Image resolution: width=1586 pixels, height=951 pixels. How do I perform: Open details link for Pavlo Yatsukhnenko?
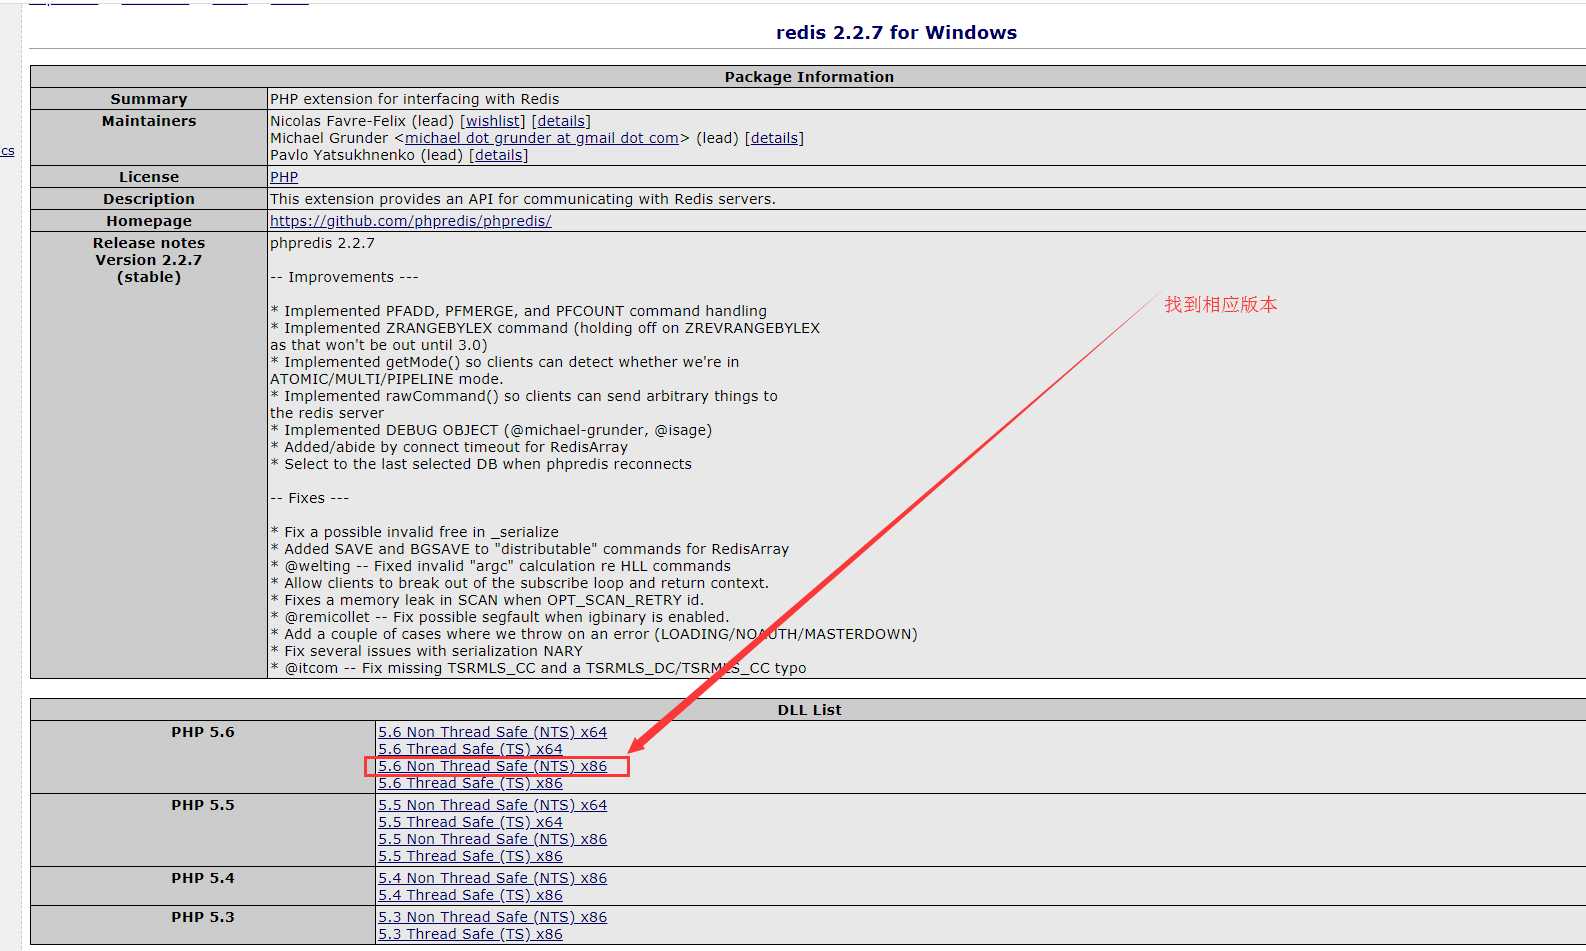coord(498,155)
